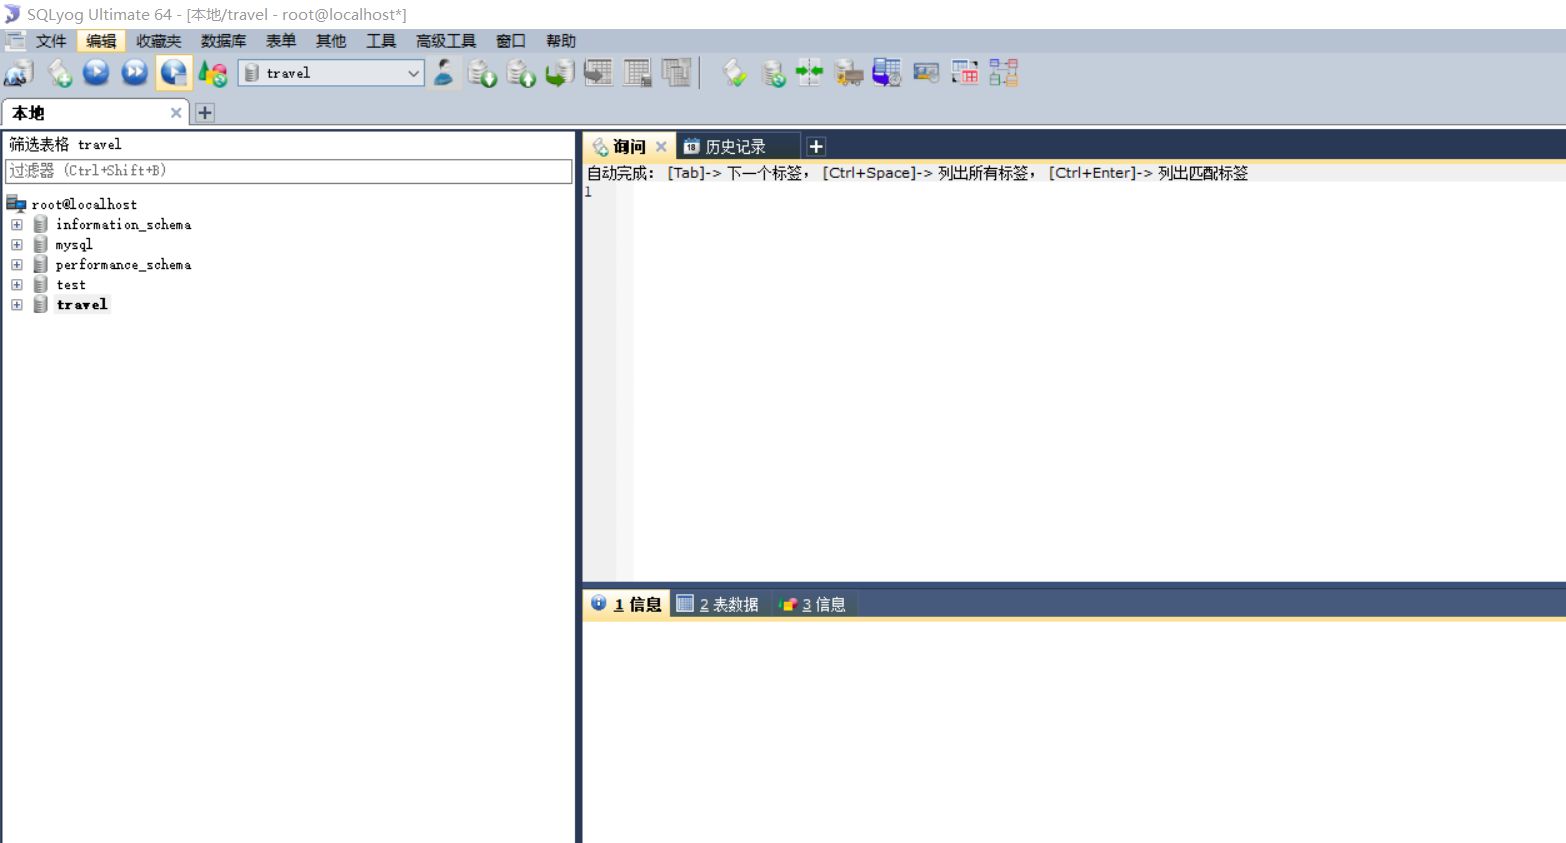Image resolution: width=1566 pixels, height=843 pixels.
Task: Expand the test database node
Action: (17, 285)
